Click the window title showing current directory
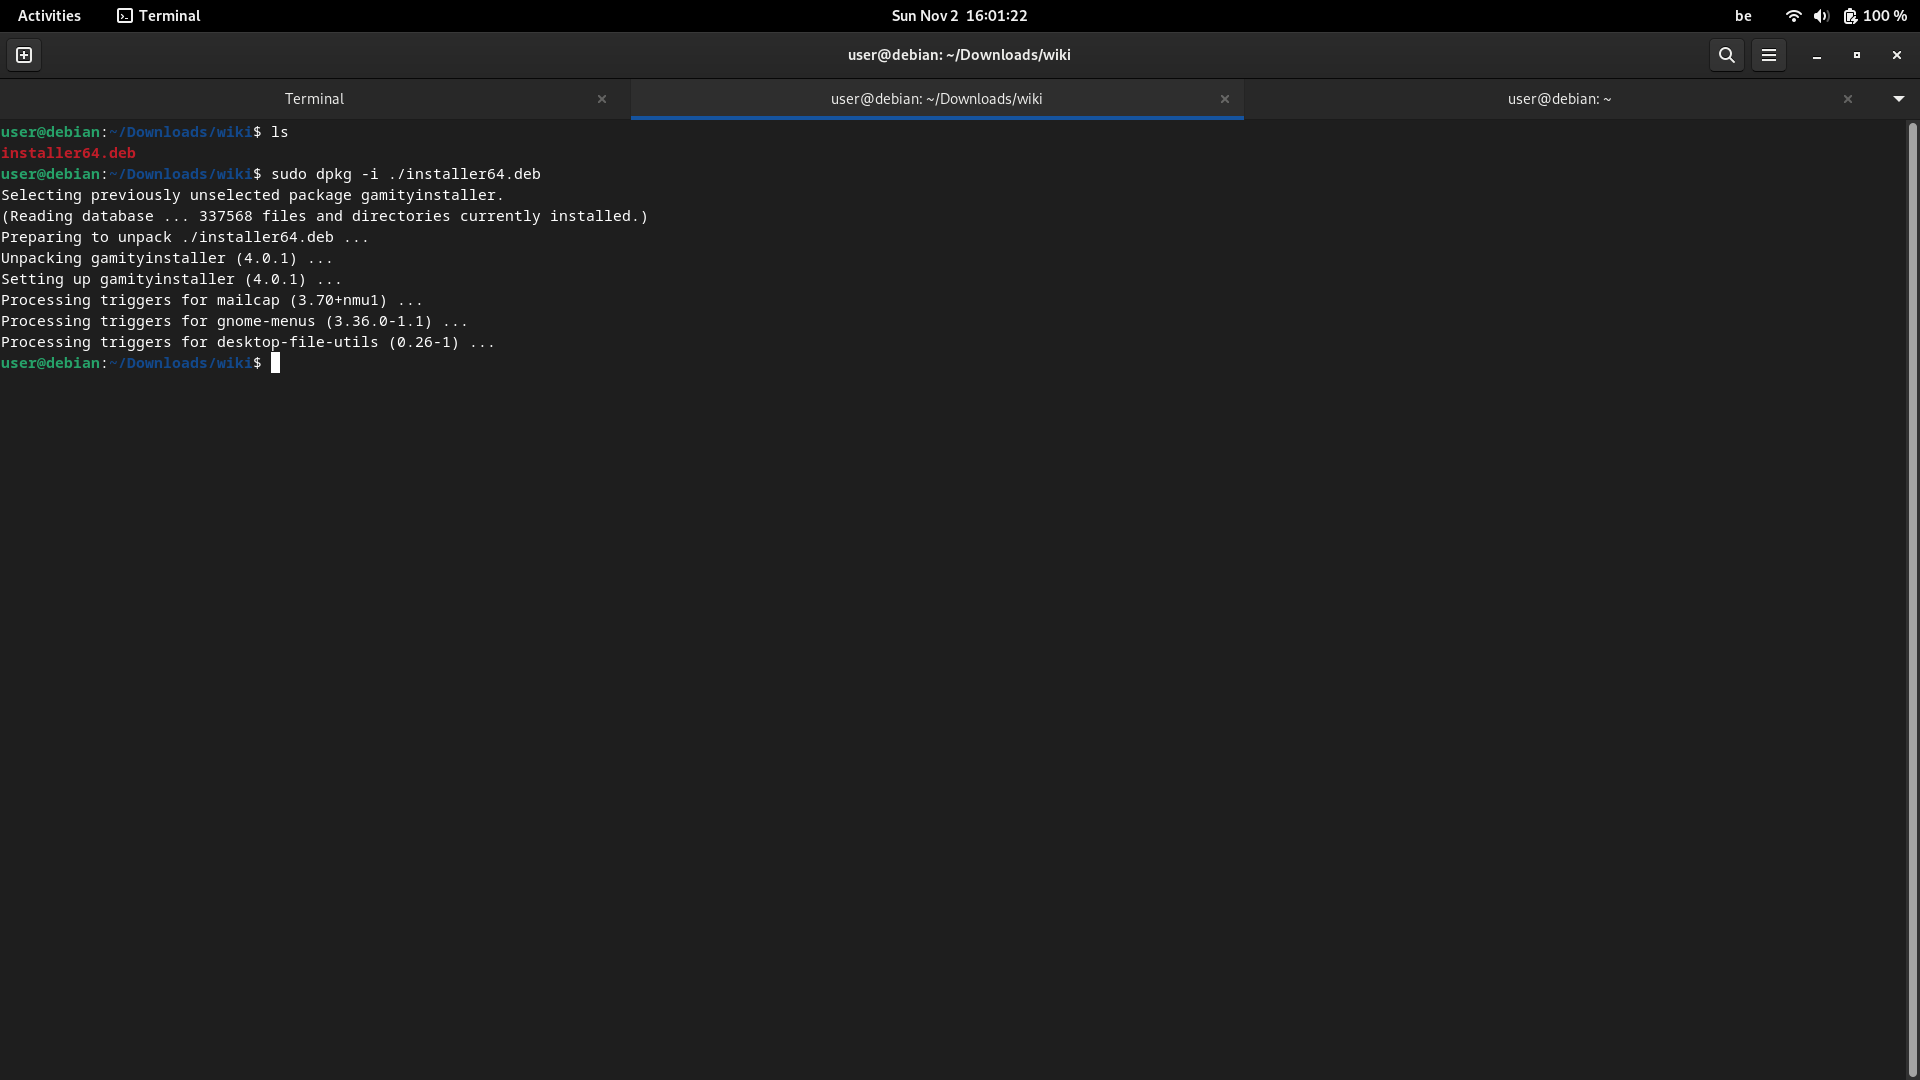The height and width of the screenshot is (1080, 1920). (959, 55)
